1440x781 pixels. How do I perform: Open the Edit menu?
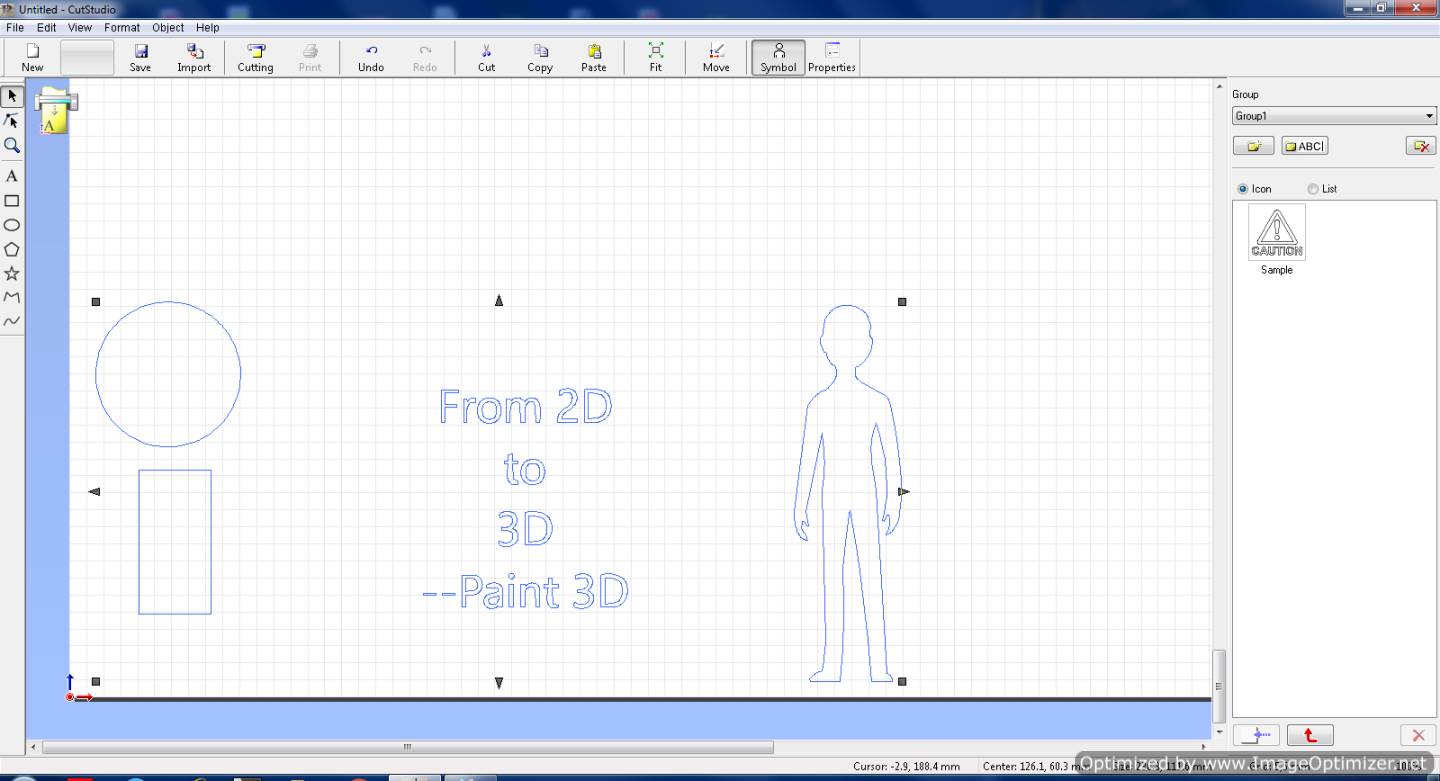click(47, 28)
